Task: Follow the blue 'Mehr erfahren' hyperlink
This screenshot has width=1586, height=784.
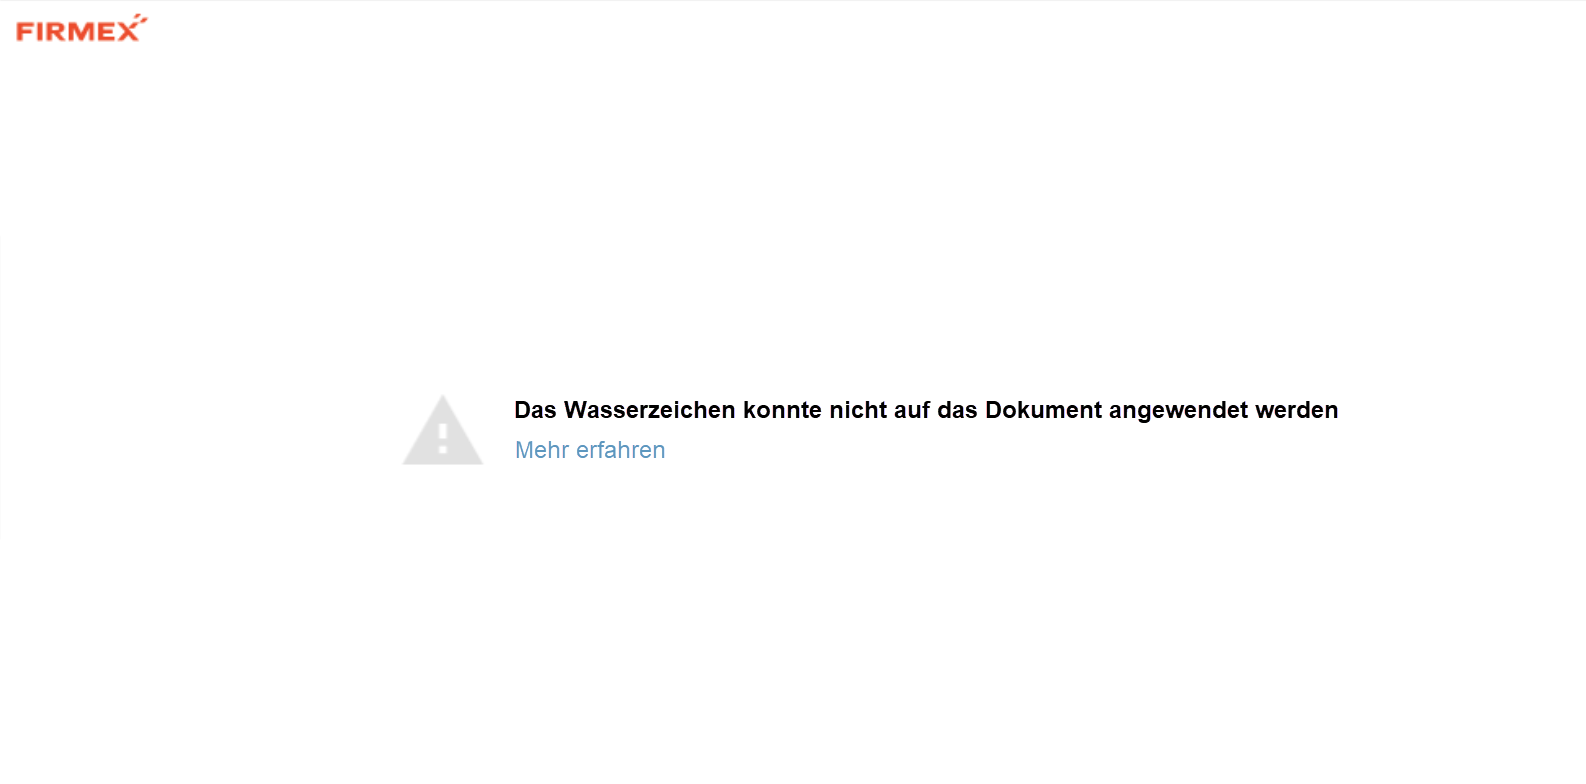Action: pos(590,450)
